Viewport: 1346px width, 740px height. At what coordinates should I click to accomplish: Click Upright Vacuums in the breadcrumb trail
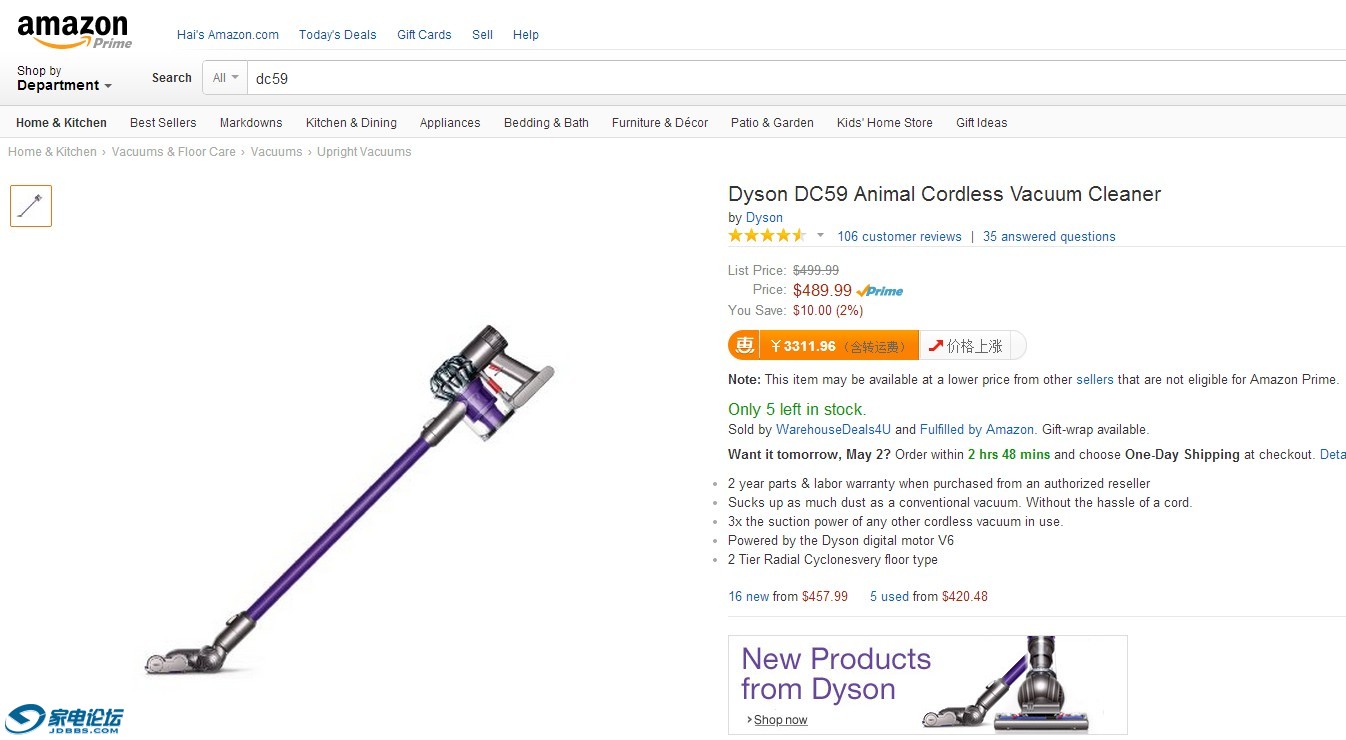[x=364, y=151]
